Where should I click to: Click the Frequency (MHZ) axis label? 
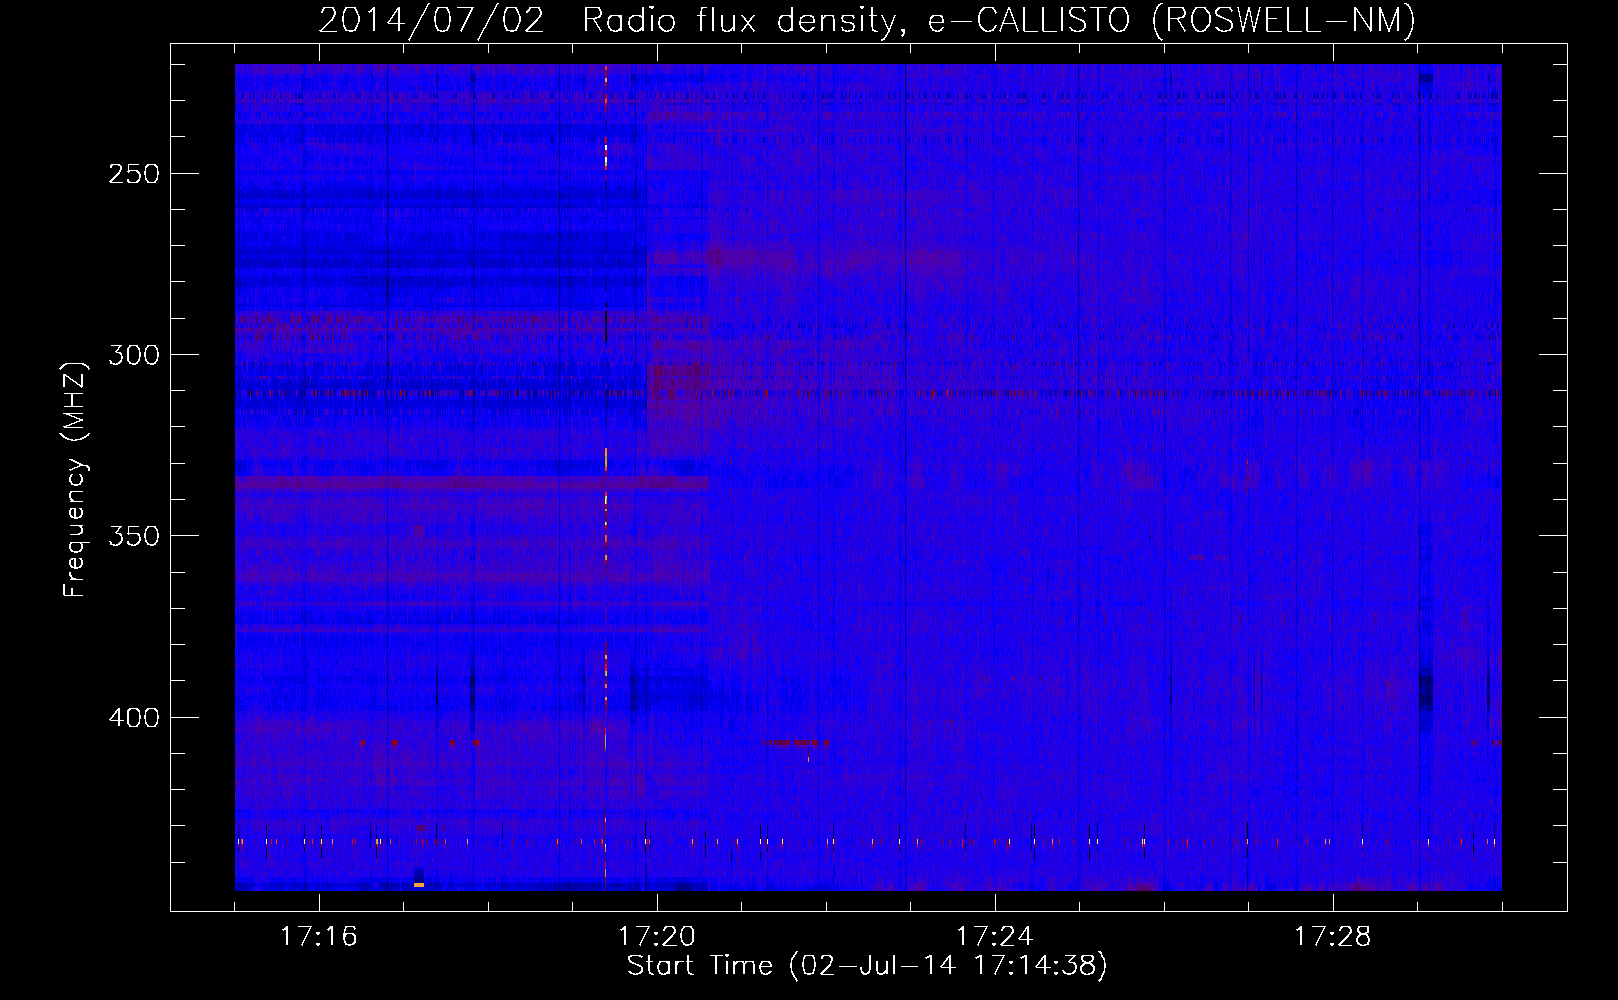tap(75, 479)
